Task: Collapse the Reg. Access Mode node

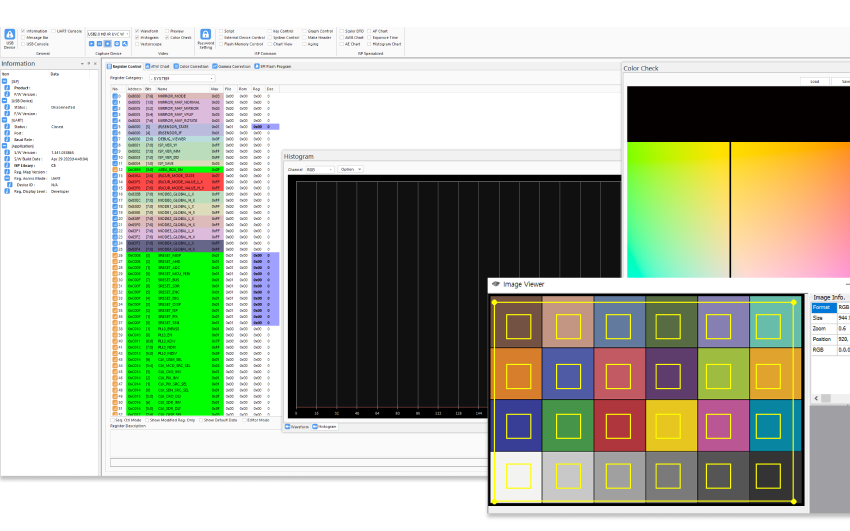Action: (7, 178)
